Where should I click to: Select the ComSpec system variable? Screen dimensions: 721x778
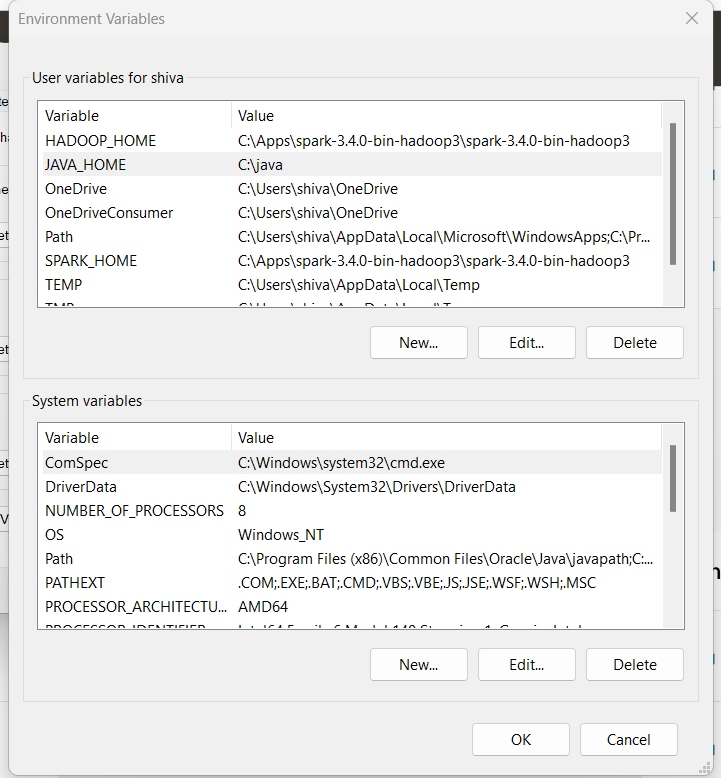pos(352,462)
